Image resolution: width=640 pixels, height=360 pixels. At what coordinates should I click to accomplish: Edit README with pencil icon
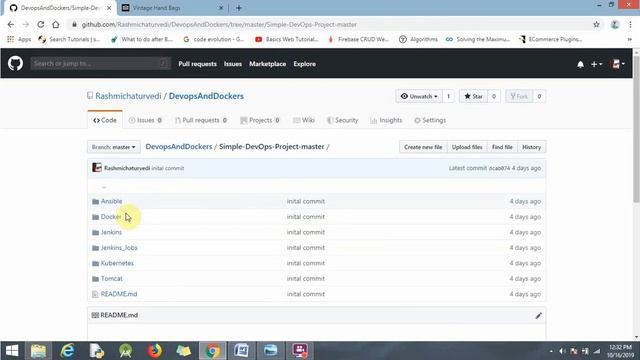click(538, 315)
